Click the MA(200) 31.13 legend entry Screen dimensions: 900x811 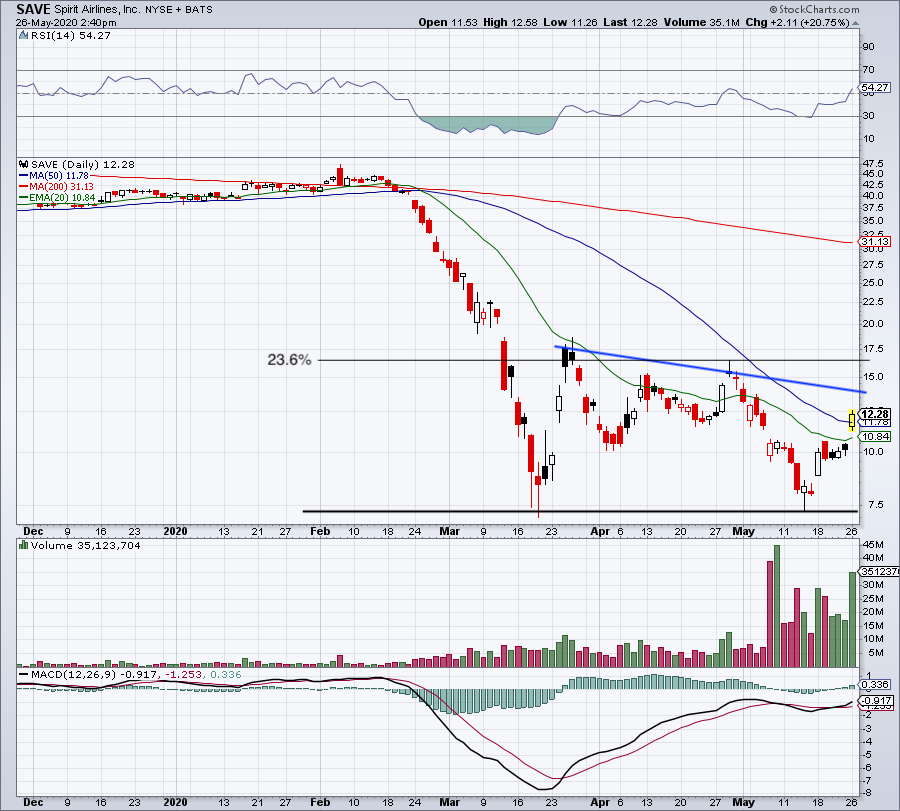pos(56,187)
